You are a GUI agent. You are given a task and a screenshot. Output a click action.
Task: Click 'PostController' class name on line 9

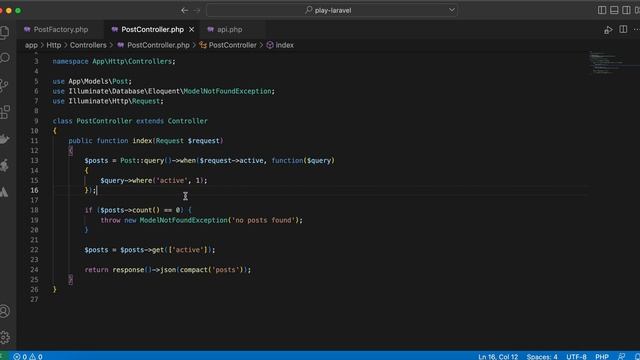(104, 121)
